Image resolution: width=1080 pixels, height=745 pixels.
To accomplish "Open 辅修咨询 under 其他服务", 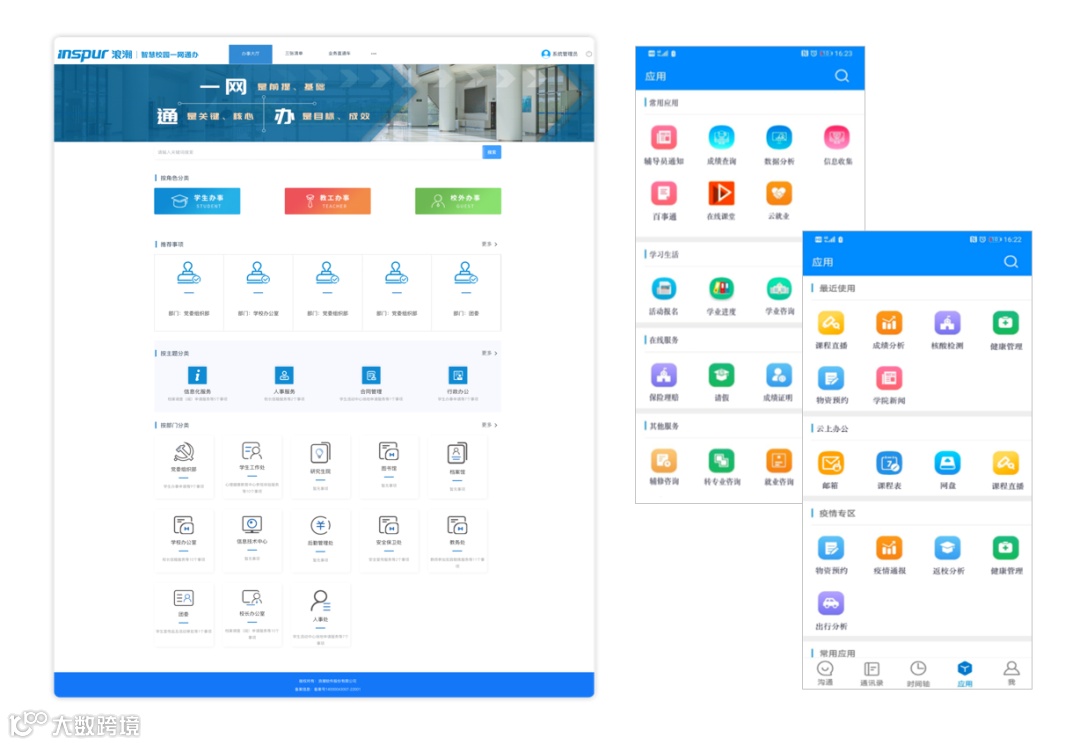I will point(664,460).
